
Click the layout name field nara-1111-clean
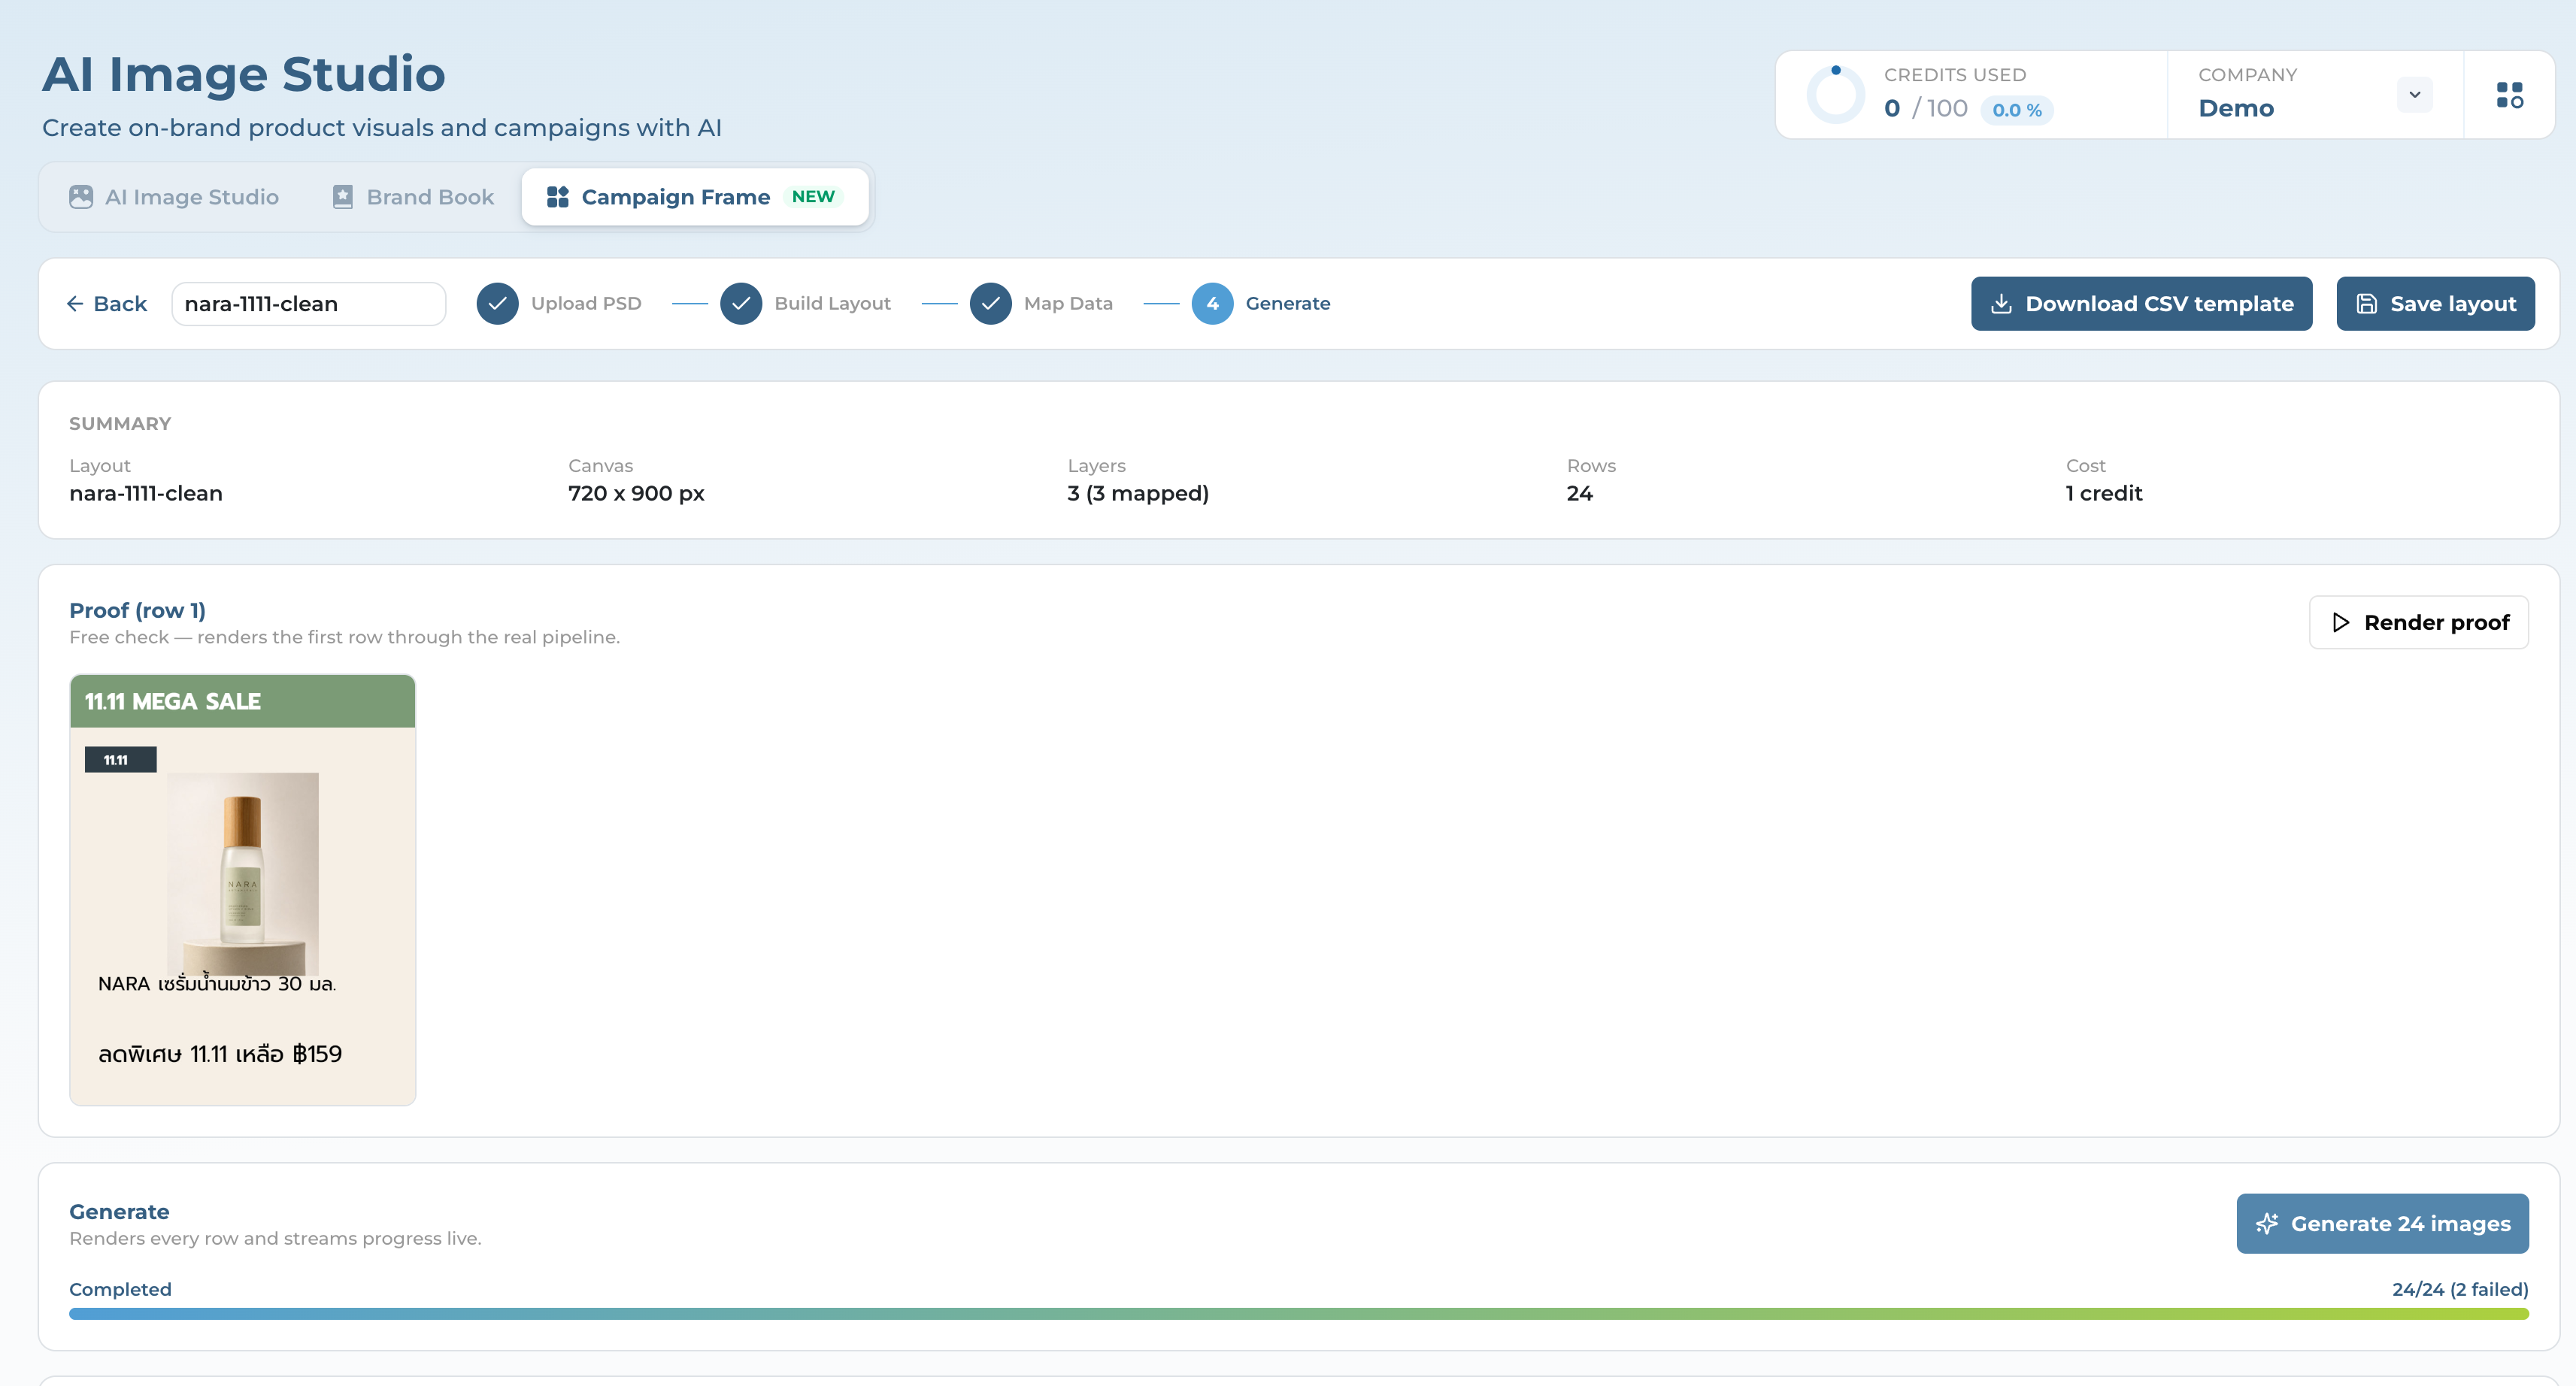coord(308,304)
